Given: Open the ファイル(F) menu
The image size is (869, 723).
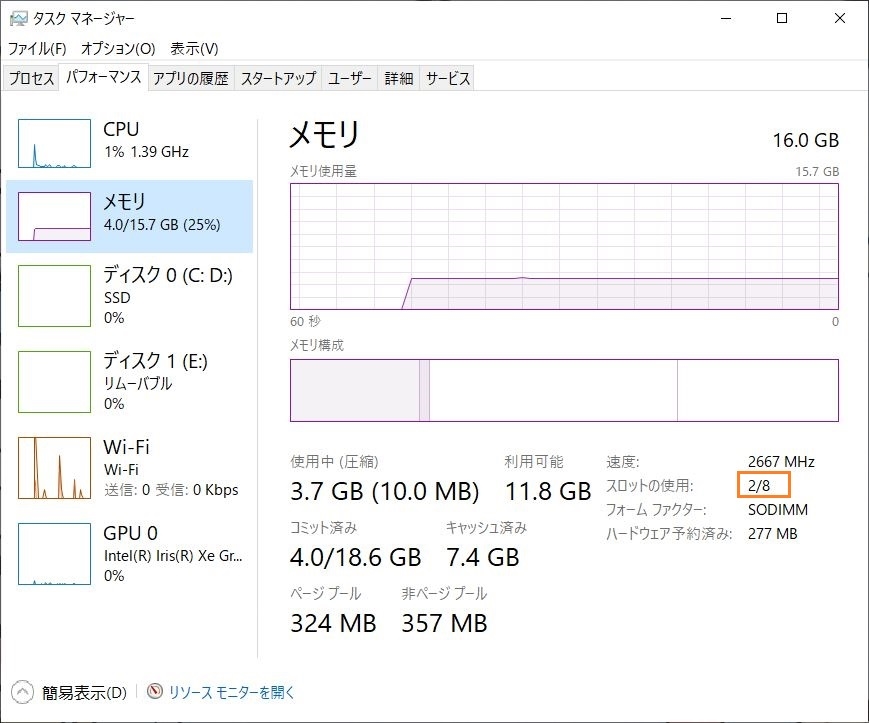Looking at the screenshot, I should (x=37, y=48).
